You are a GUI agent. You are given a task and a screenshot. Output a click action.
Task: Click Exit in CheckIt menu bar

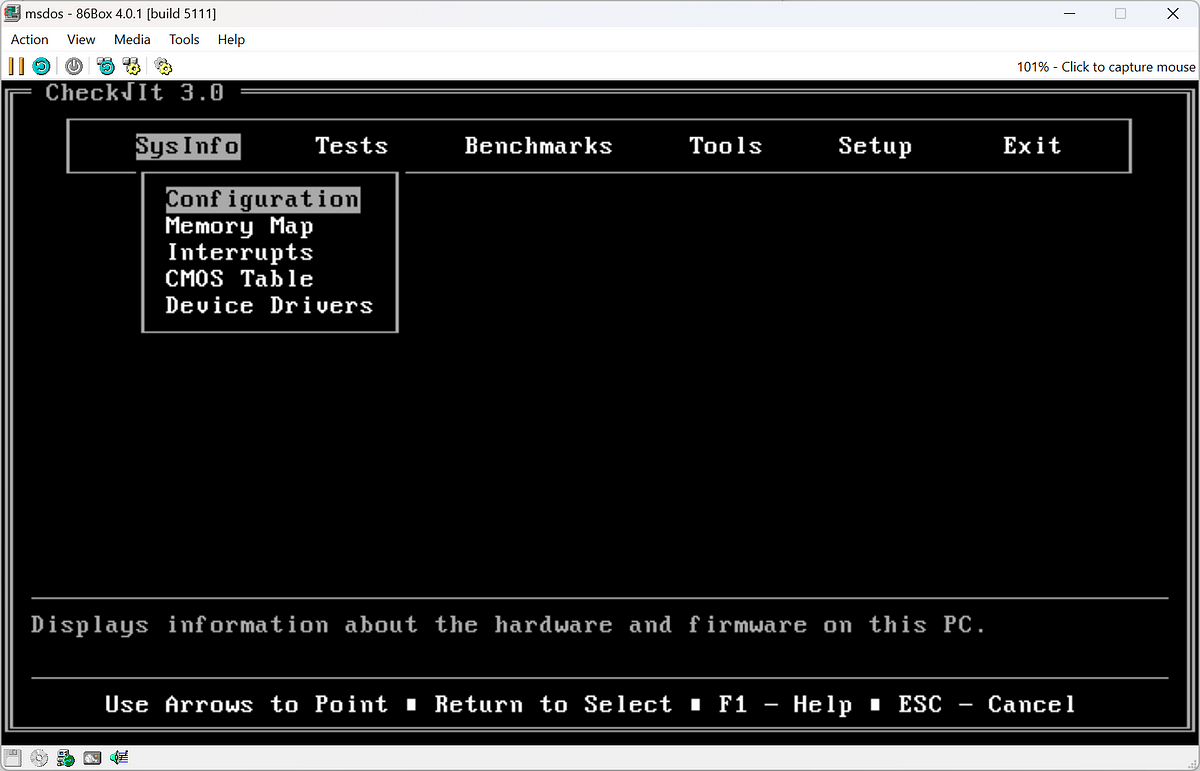coord(1031,146)
